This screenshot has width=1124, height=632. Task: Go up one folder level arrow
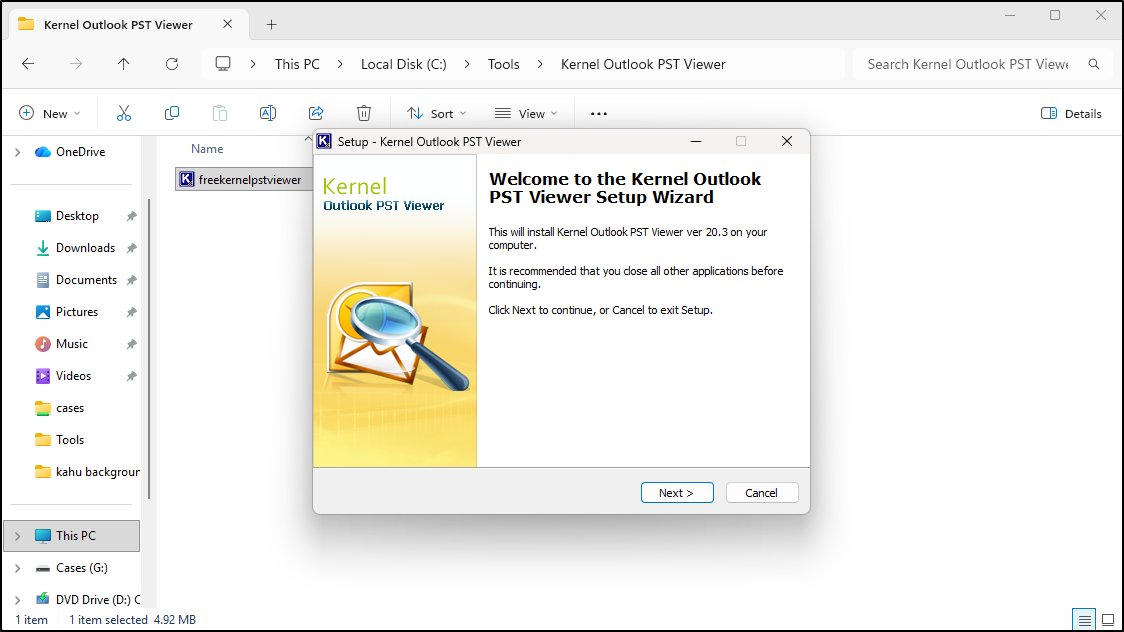tap(123, 64)
